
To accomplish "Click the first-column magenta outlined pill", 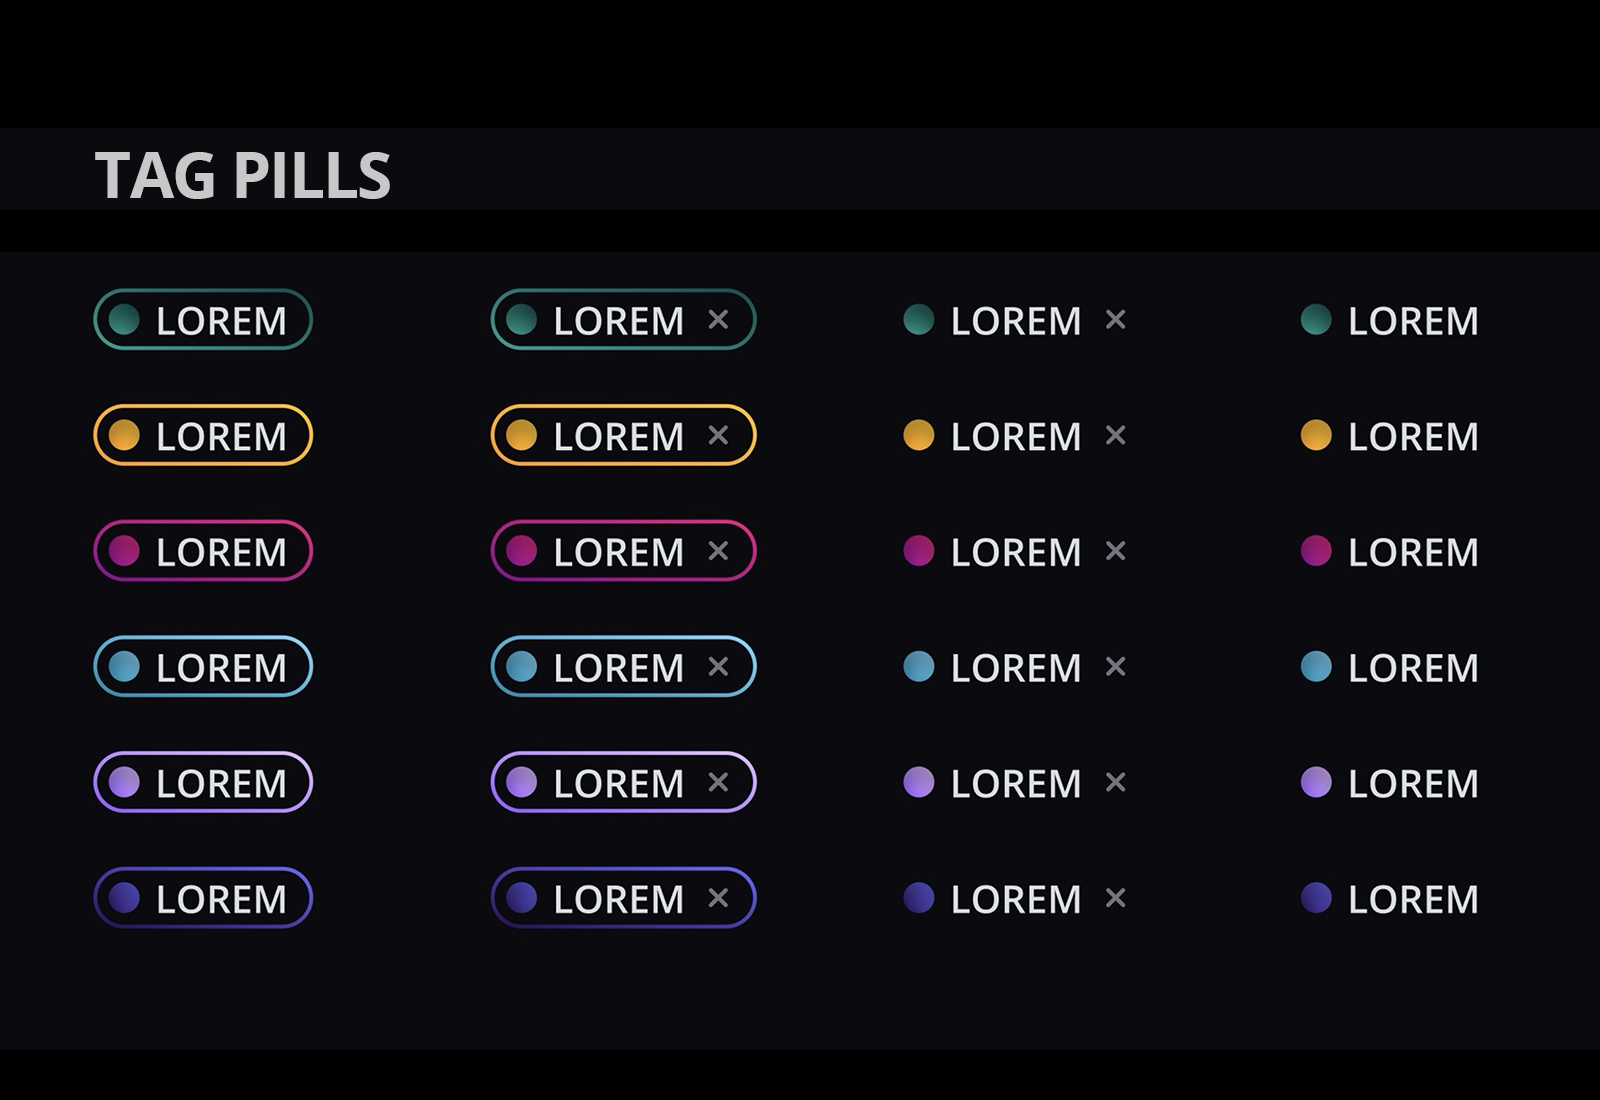I will [x=203, y=551].
